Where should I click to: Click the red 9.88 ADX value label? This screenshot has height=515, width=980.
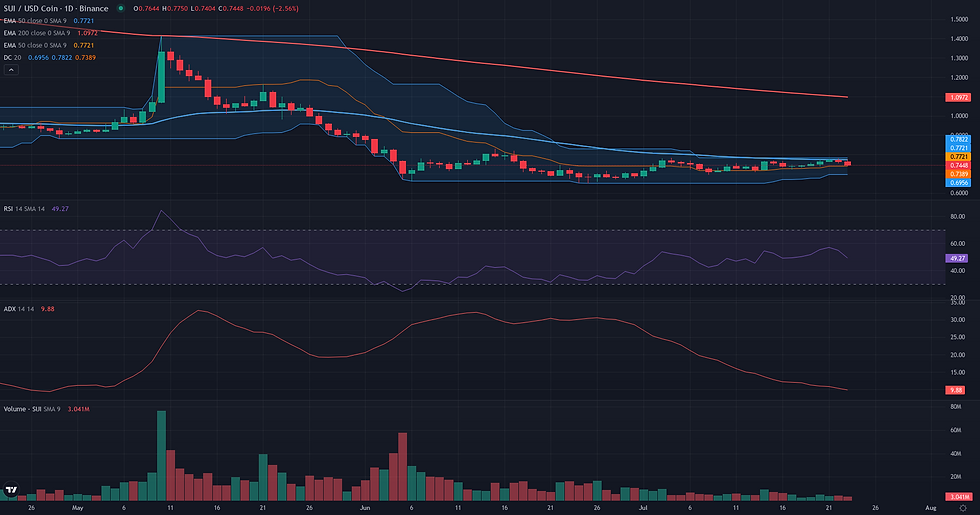[956, 390]
